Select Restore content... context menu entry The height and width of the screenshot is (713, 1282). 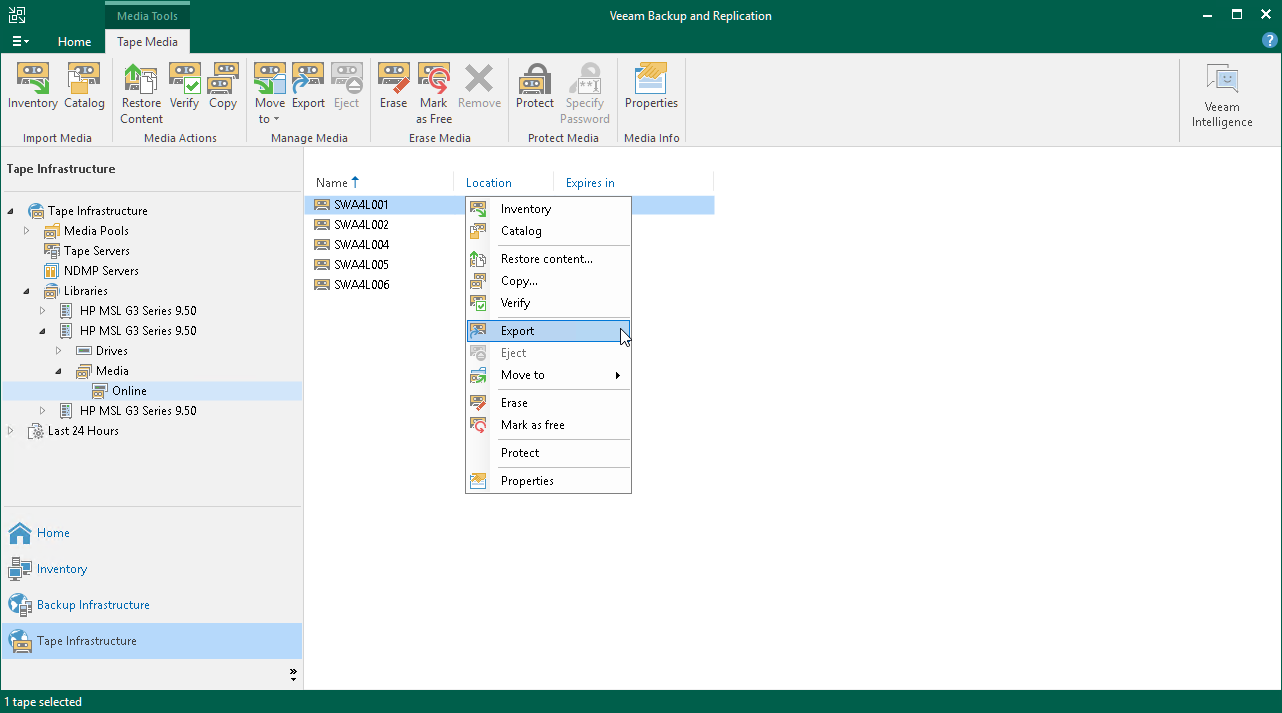pyautogui.click(x=549, y=259)
